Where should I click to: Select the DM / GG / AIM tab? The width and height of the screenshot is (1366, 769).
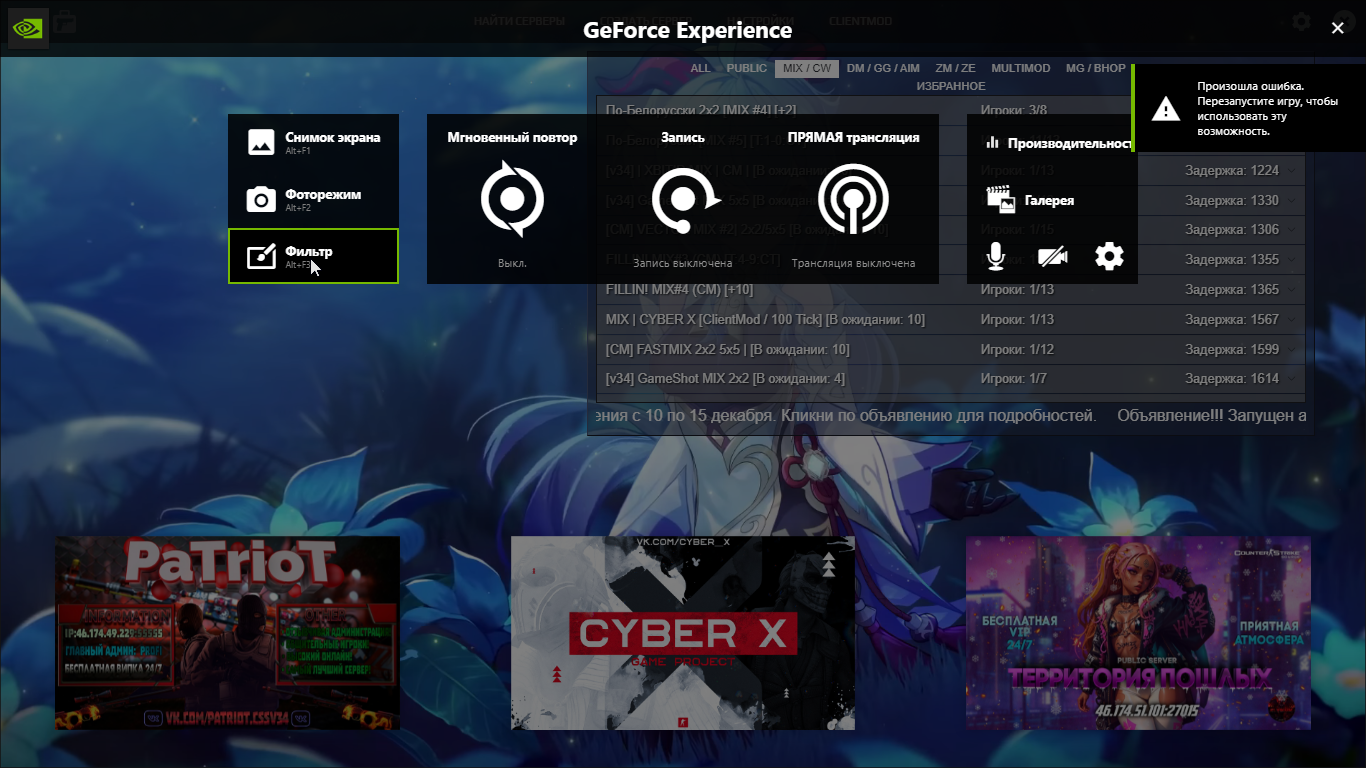pos(883,68)
